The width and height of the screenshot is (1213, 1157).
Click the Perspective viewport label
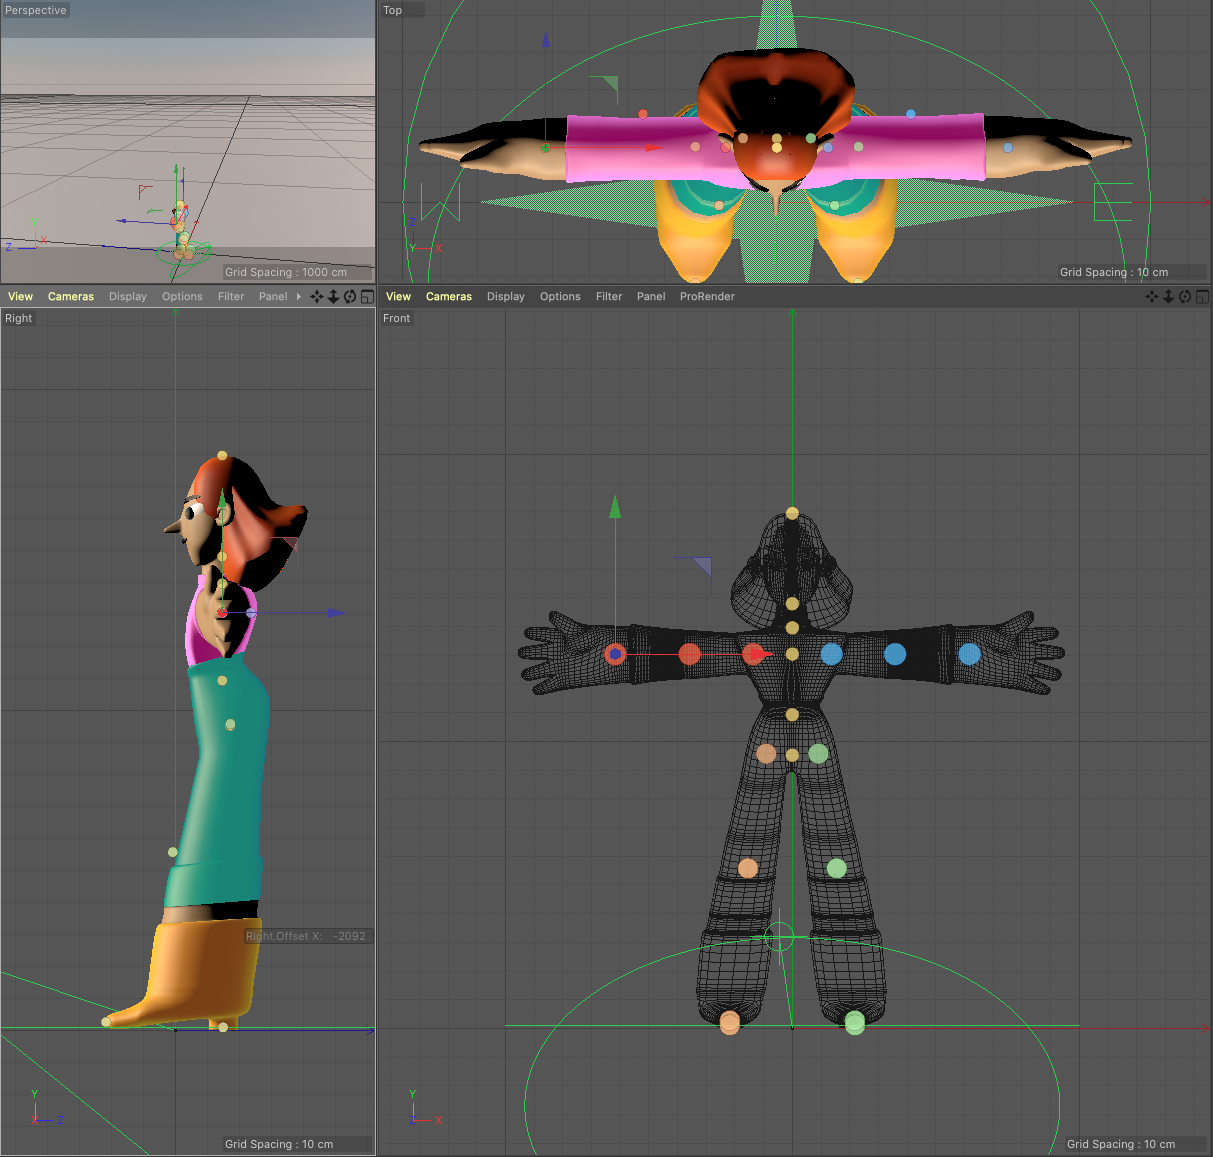pos(36,10)
